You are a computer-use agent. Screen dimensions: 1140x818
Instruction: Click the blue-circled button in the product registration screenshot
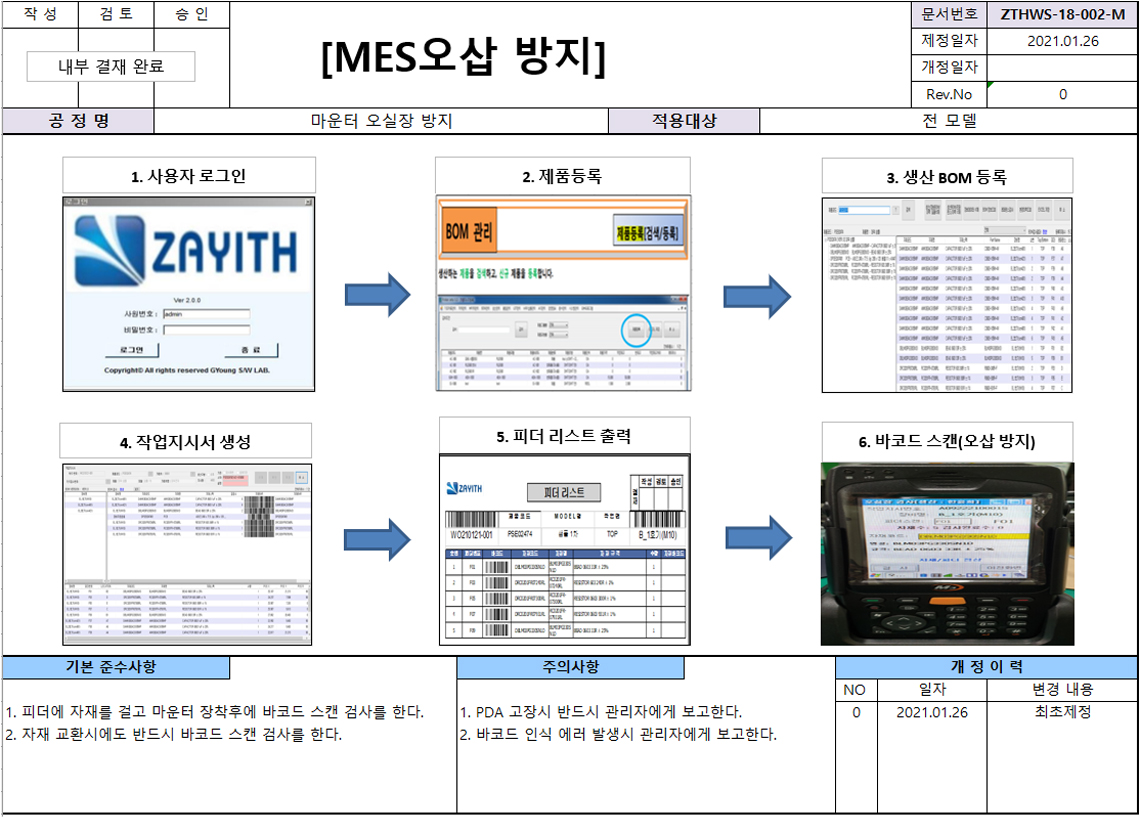click(635, 329)
